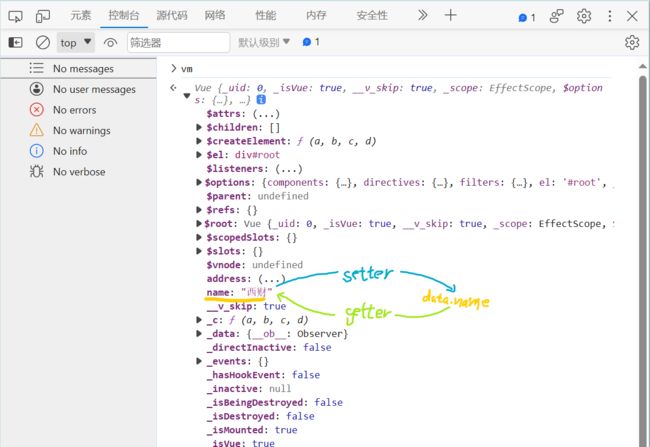Clear the console with the ban icon

43,42
